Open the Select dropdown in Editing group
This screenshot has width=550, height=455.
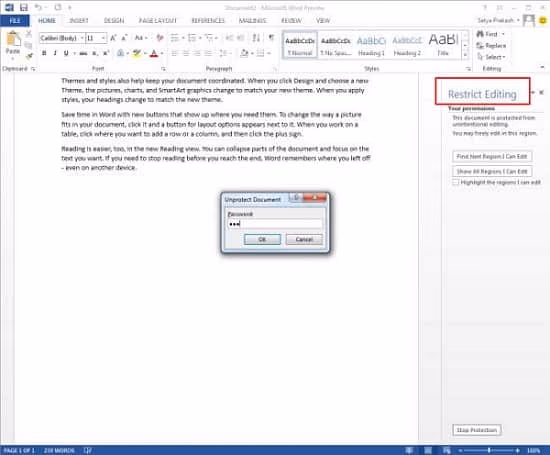pos(491,57)
